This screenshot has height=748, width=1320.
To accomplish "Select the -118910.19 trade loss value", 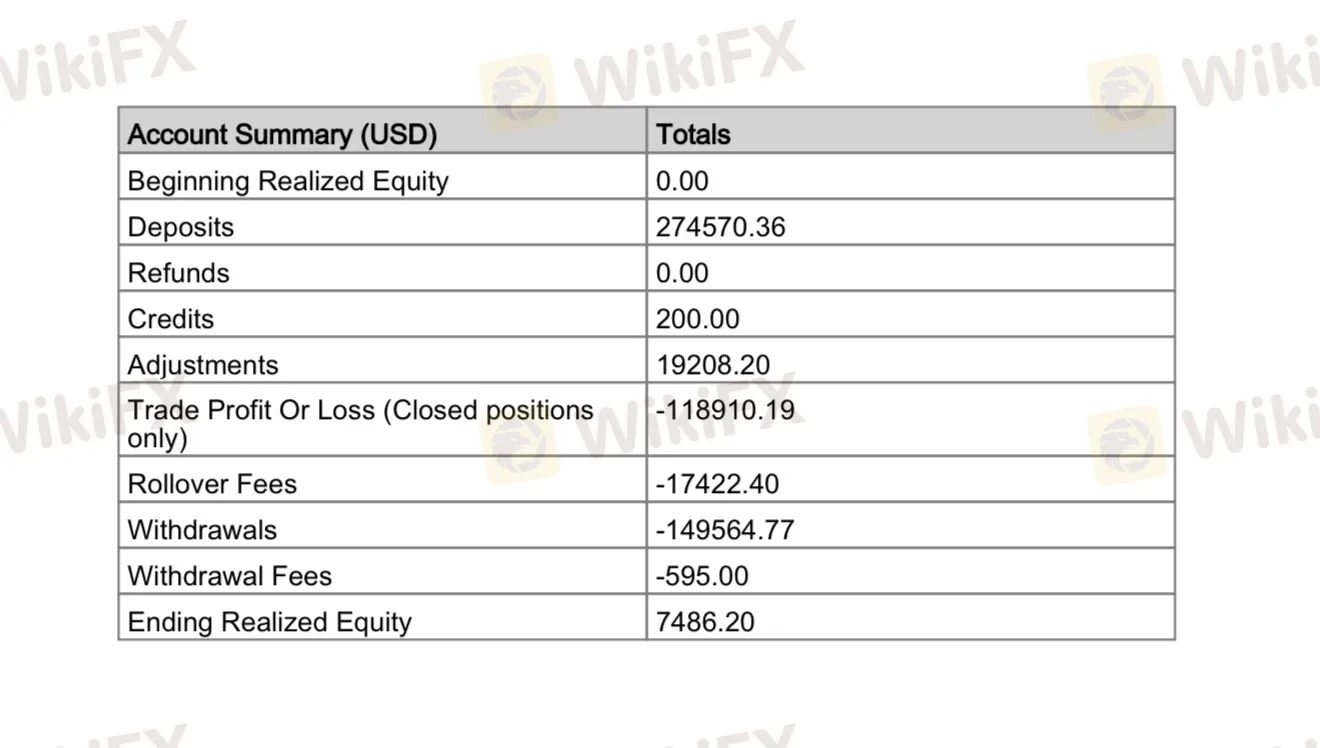I will click(725, 411).
